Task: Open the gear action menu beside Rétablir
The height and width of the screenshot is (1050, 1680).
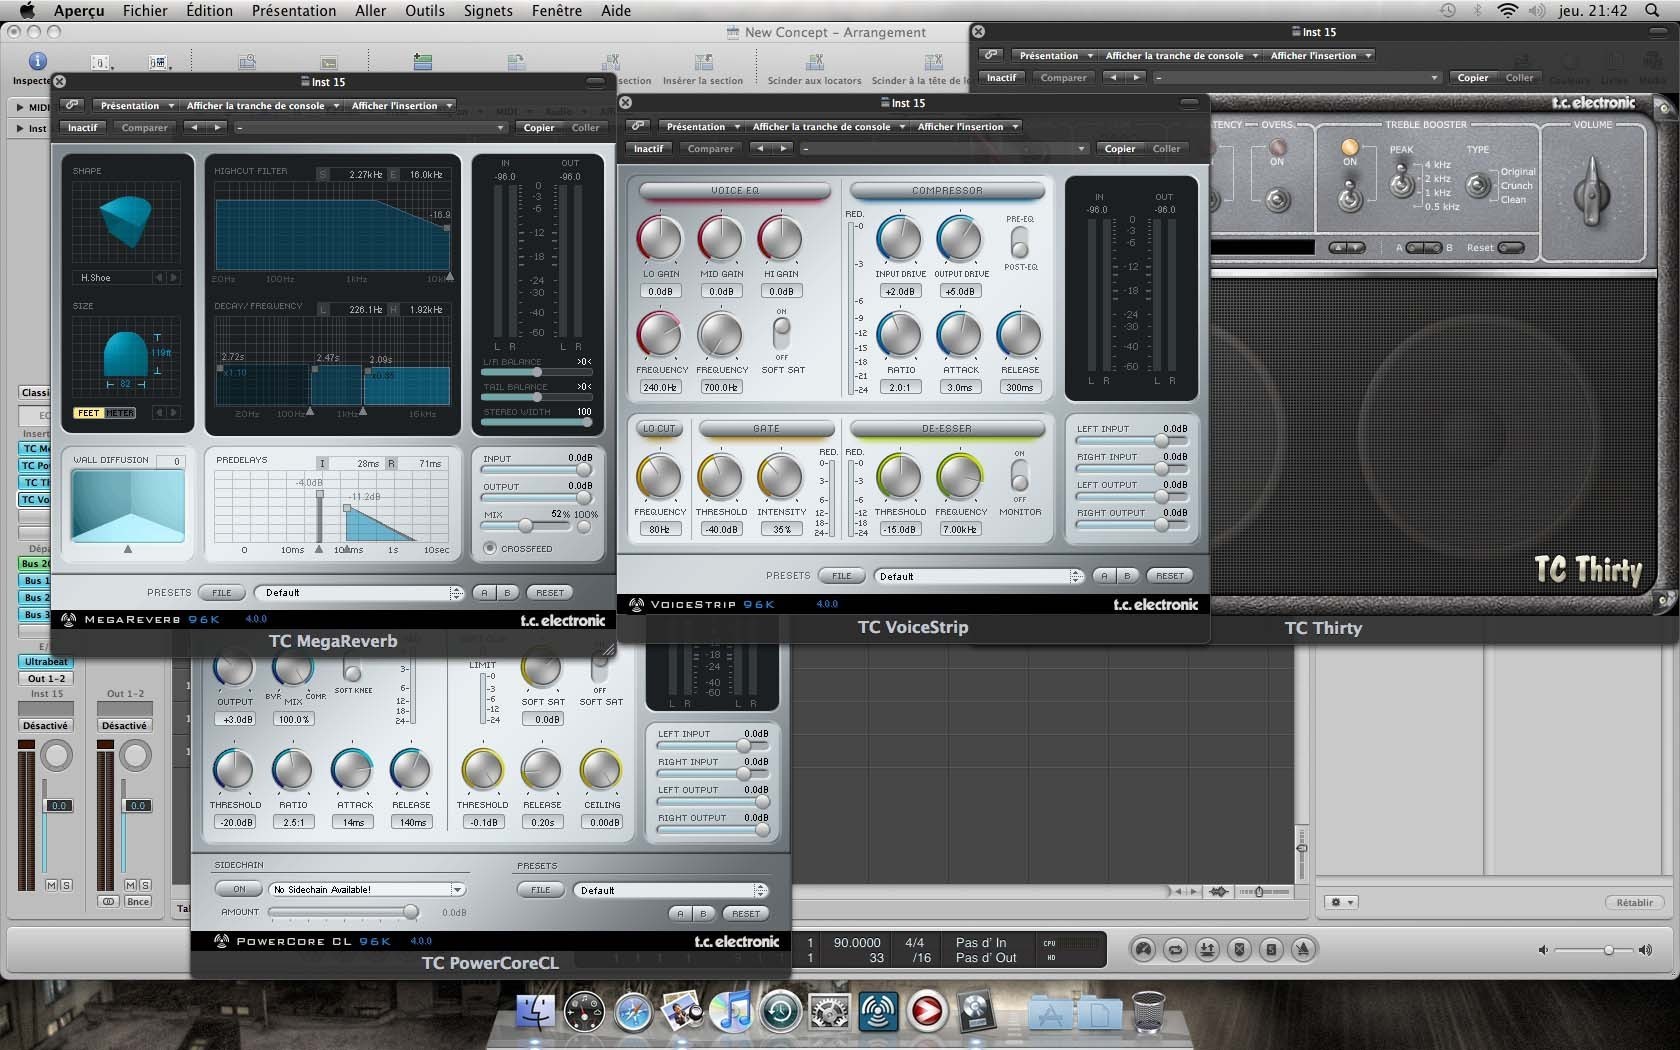Action: 1340,902
